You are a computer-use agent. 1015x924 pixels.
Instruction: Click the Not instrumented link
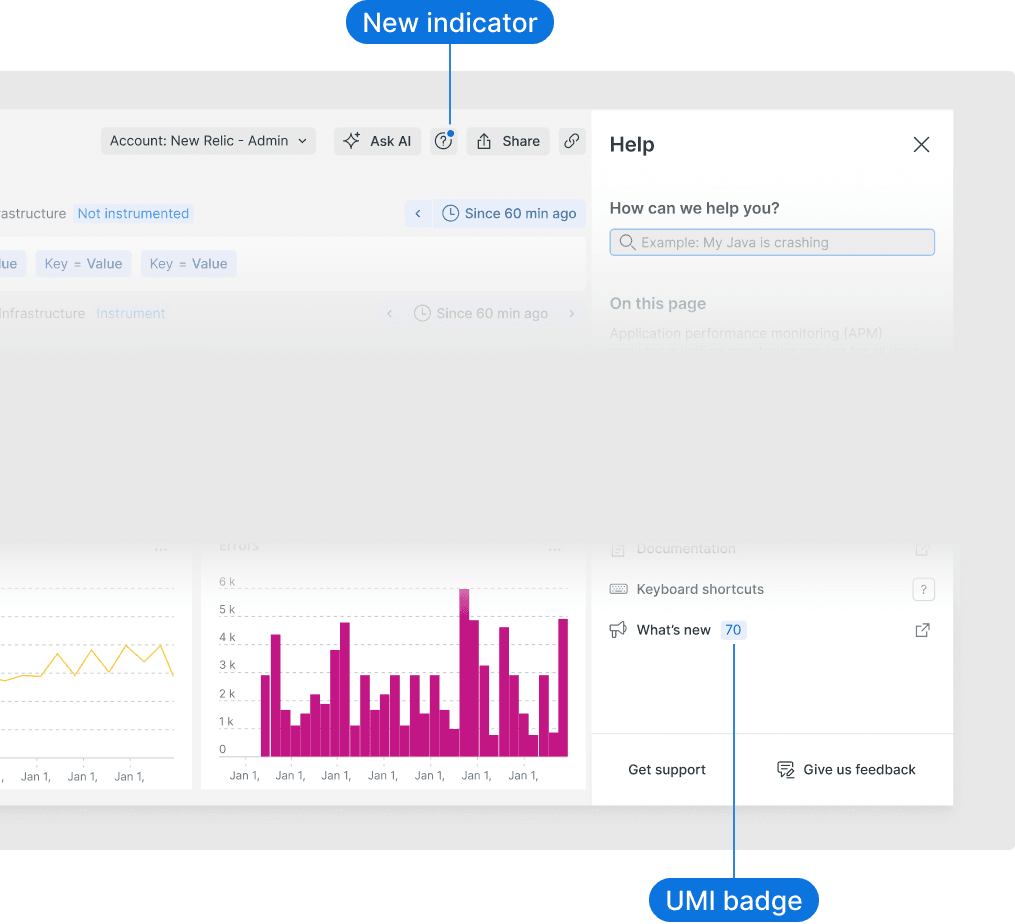[x=133, y=213]
